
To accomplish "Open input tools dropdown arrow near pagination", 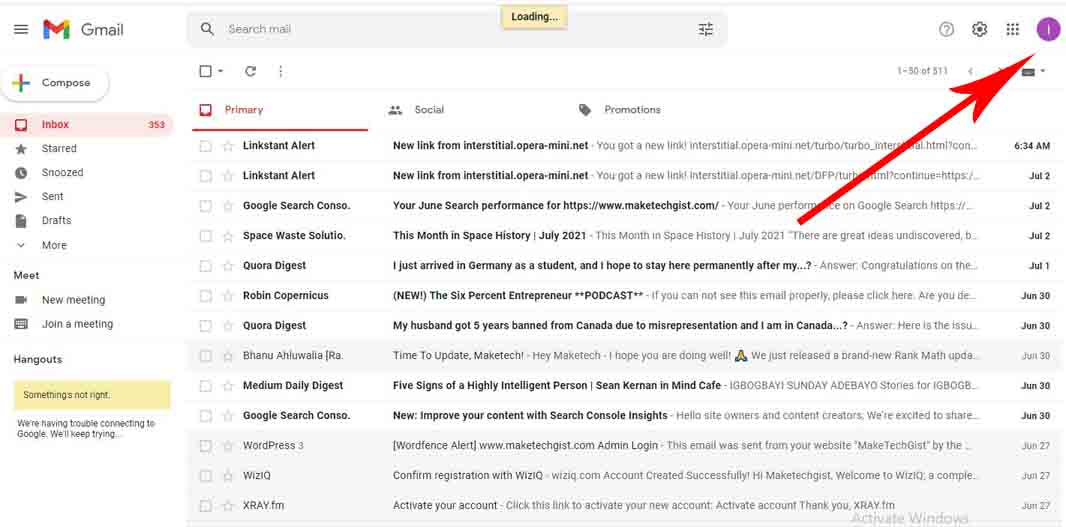I will pyautogui.click(x=1043, y=71).
